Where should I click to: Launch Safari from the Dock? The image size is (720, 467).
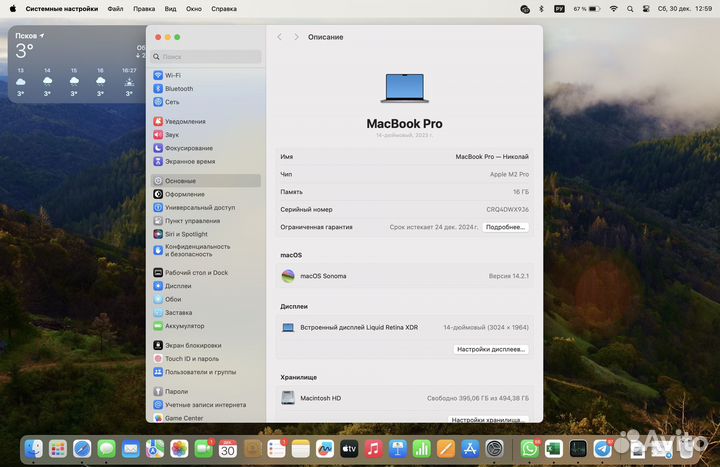pos(82,449)
